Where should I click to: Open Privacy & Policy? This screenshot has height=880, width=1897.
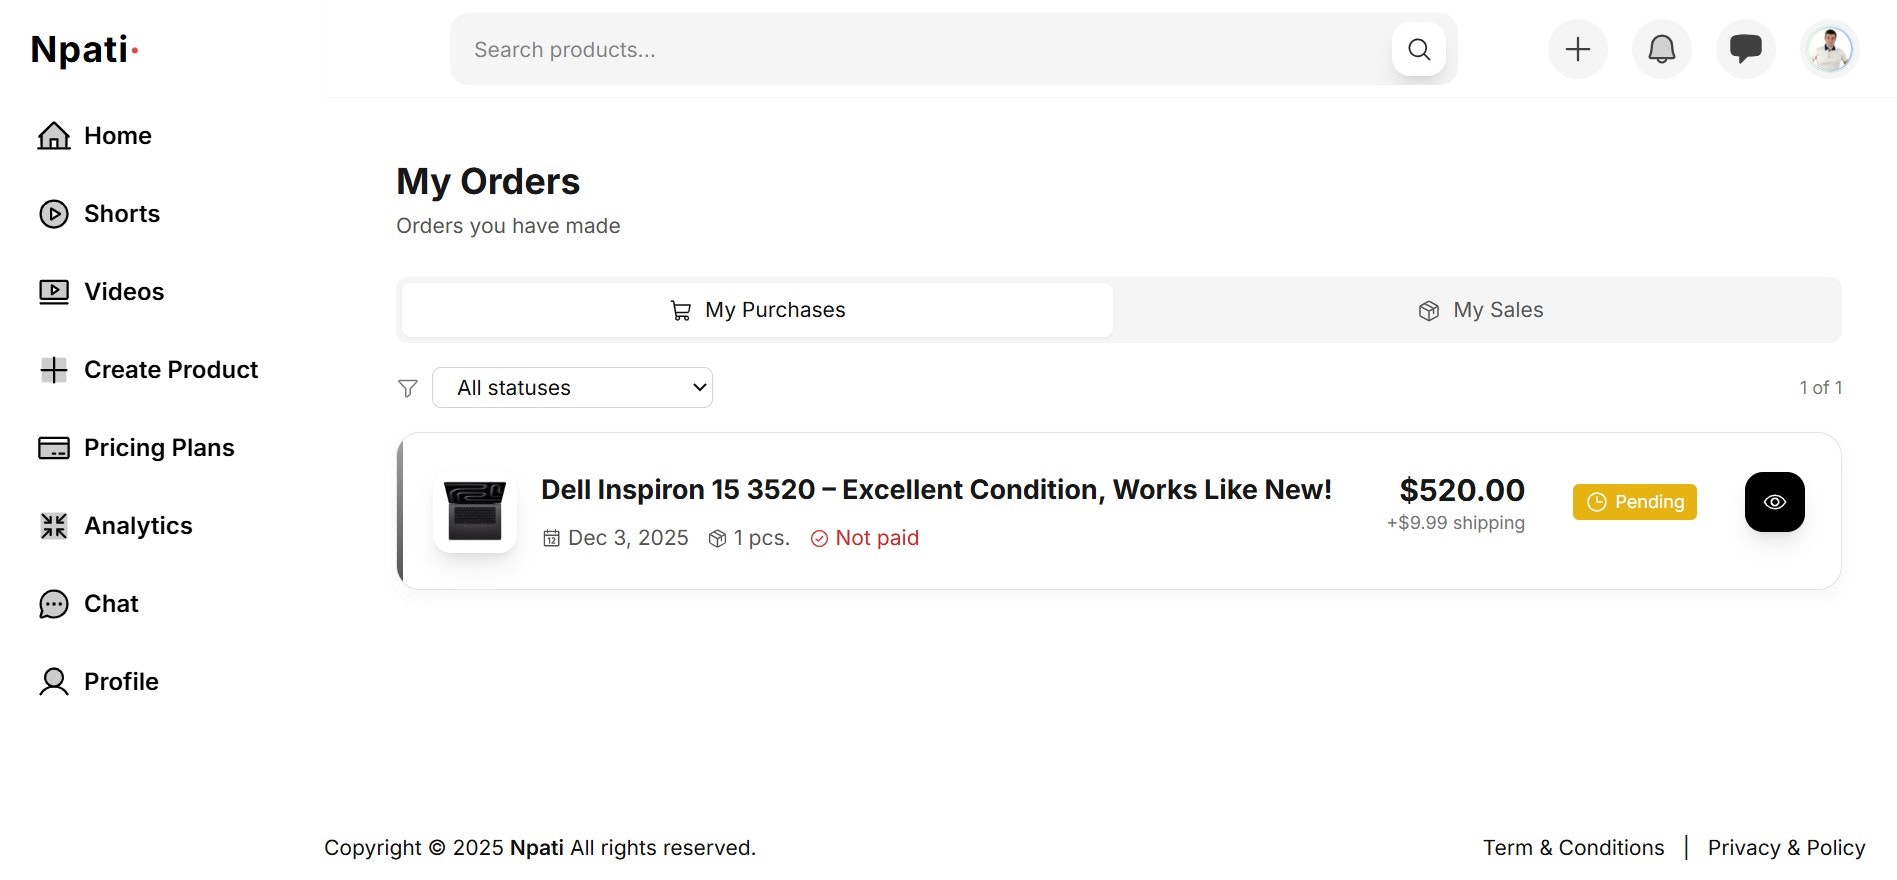coord(1787,847)
